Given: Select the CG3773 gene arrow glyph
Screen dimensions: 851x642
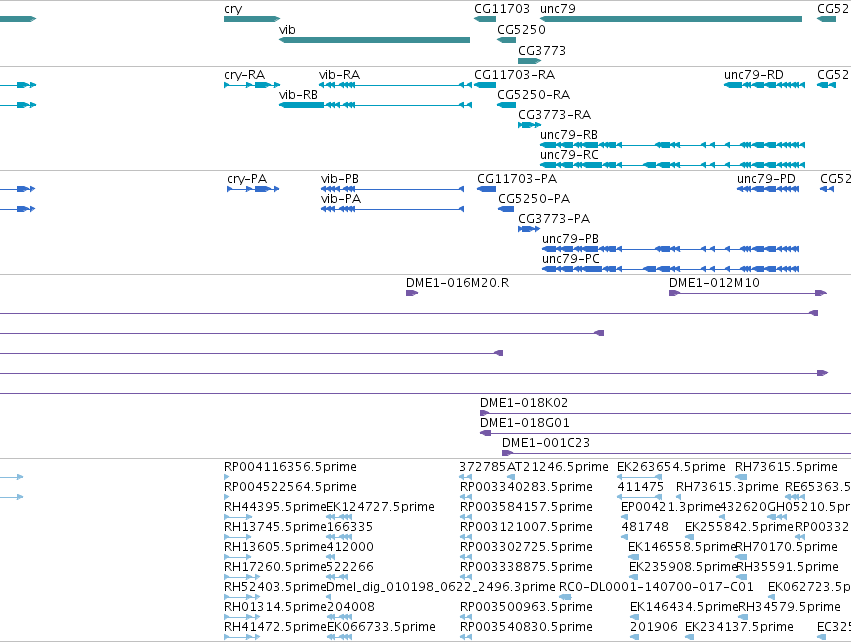Looking at the screenshot, I should (529, 61).
